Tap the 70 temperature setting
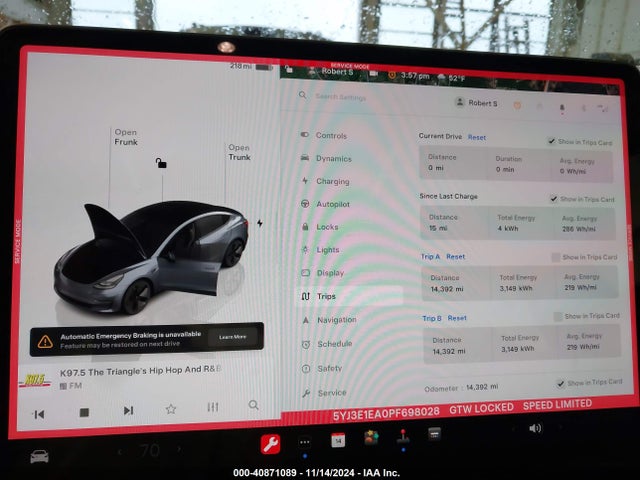Image resolution: width=640 pixels, height=480 pixels. pos(149,450)
